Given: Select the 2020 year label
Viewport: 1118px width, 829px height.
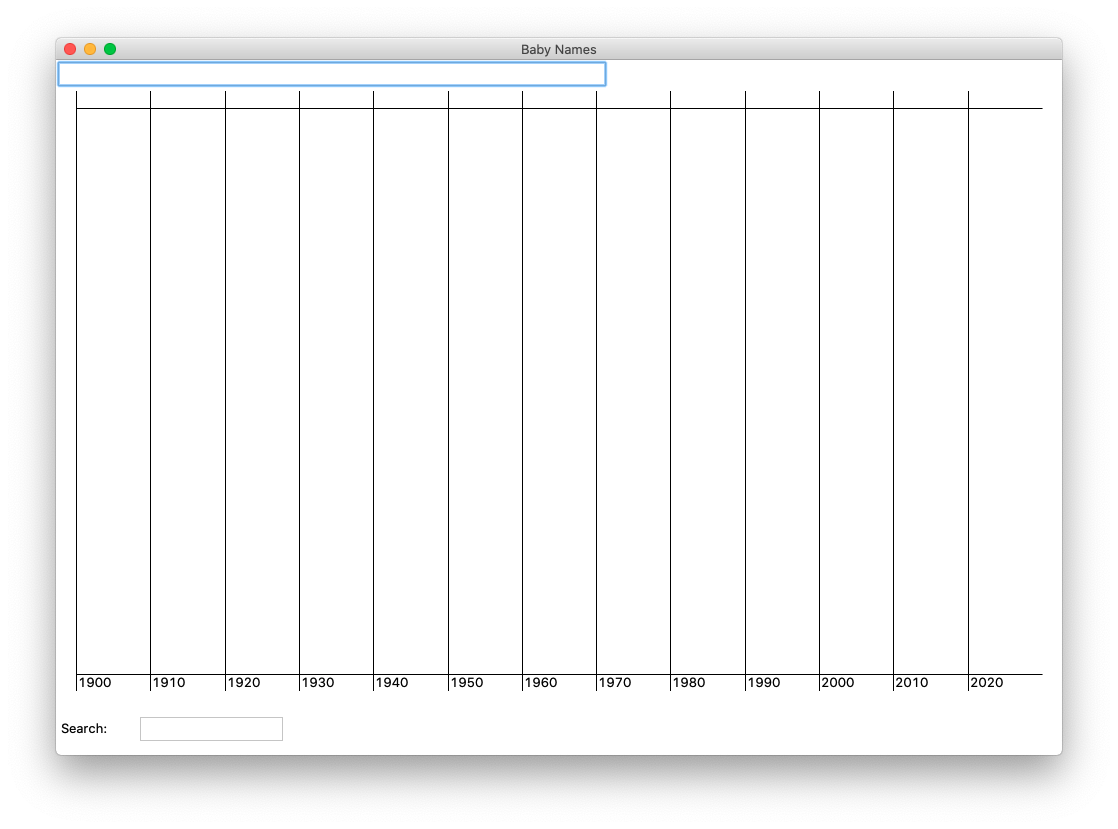Looking at the screenshot, I should (985, 683).
